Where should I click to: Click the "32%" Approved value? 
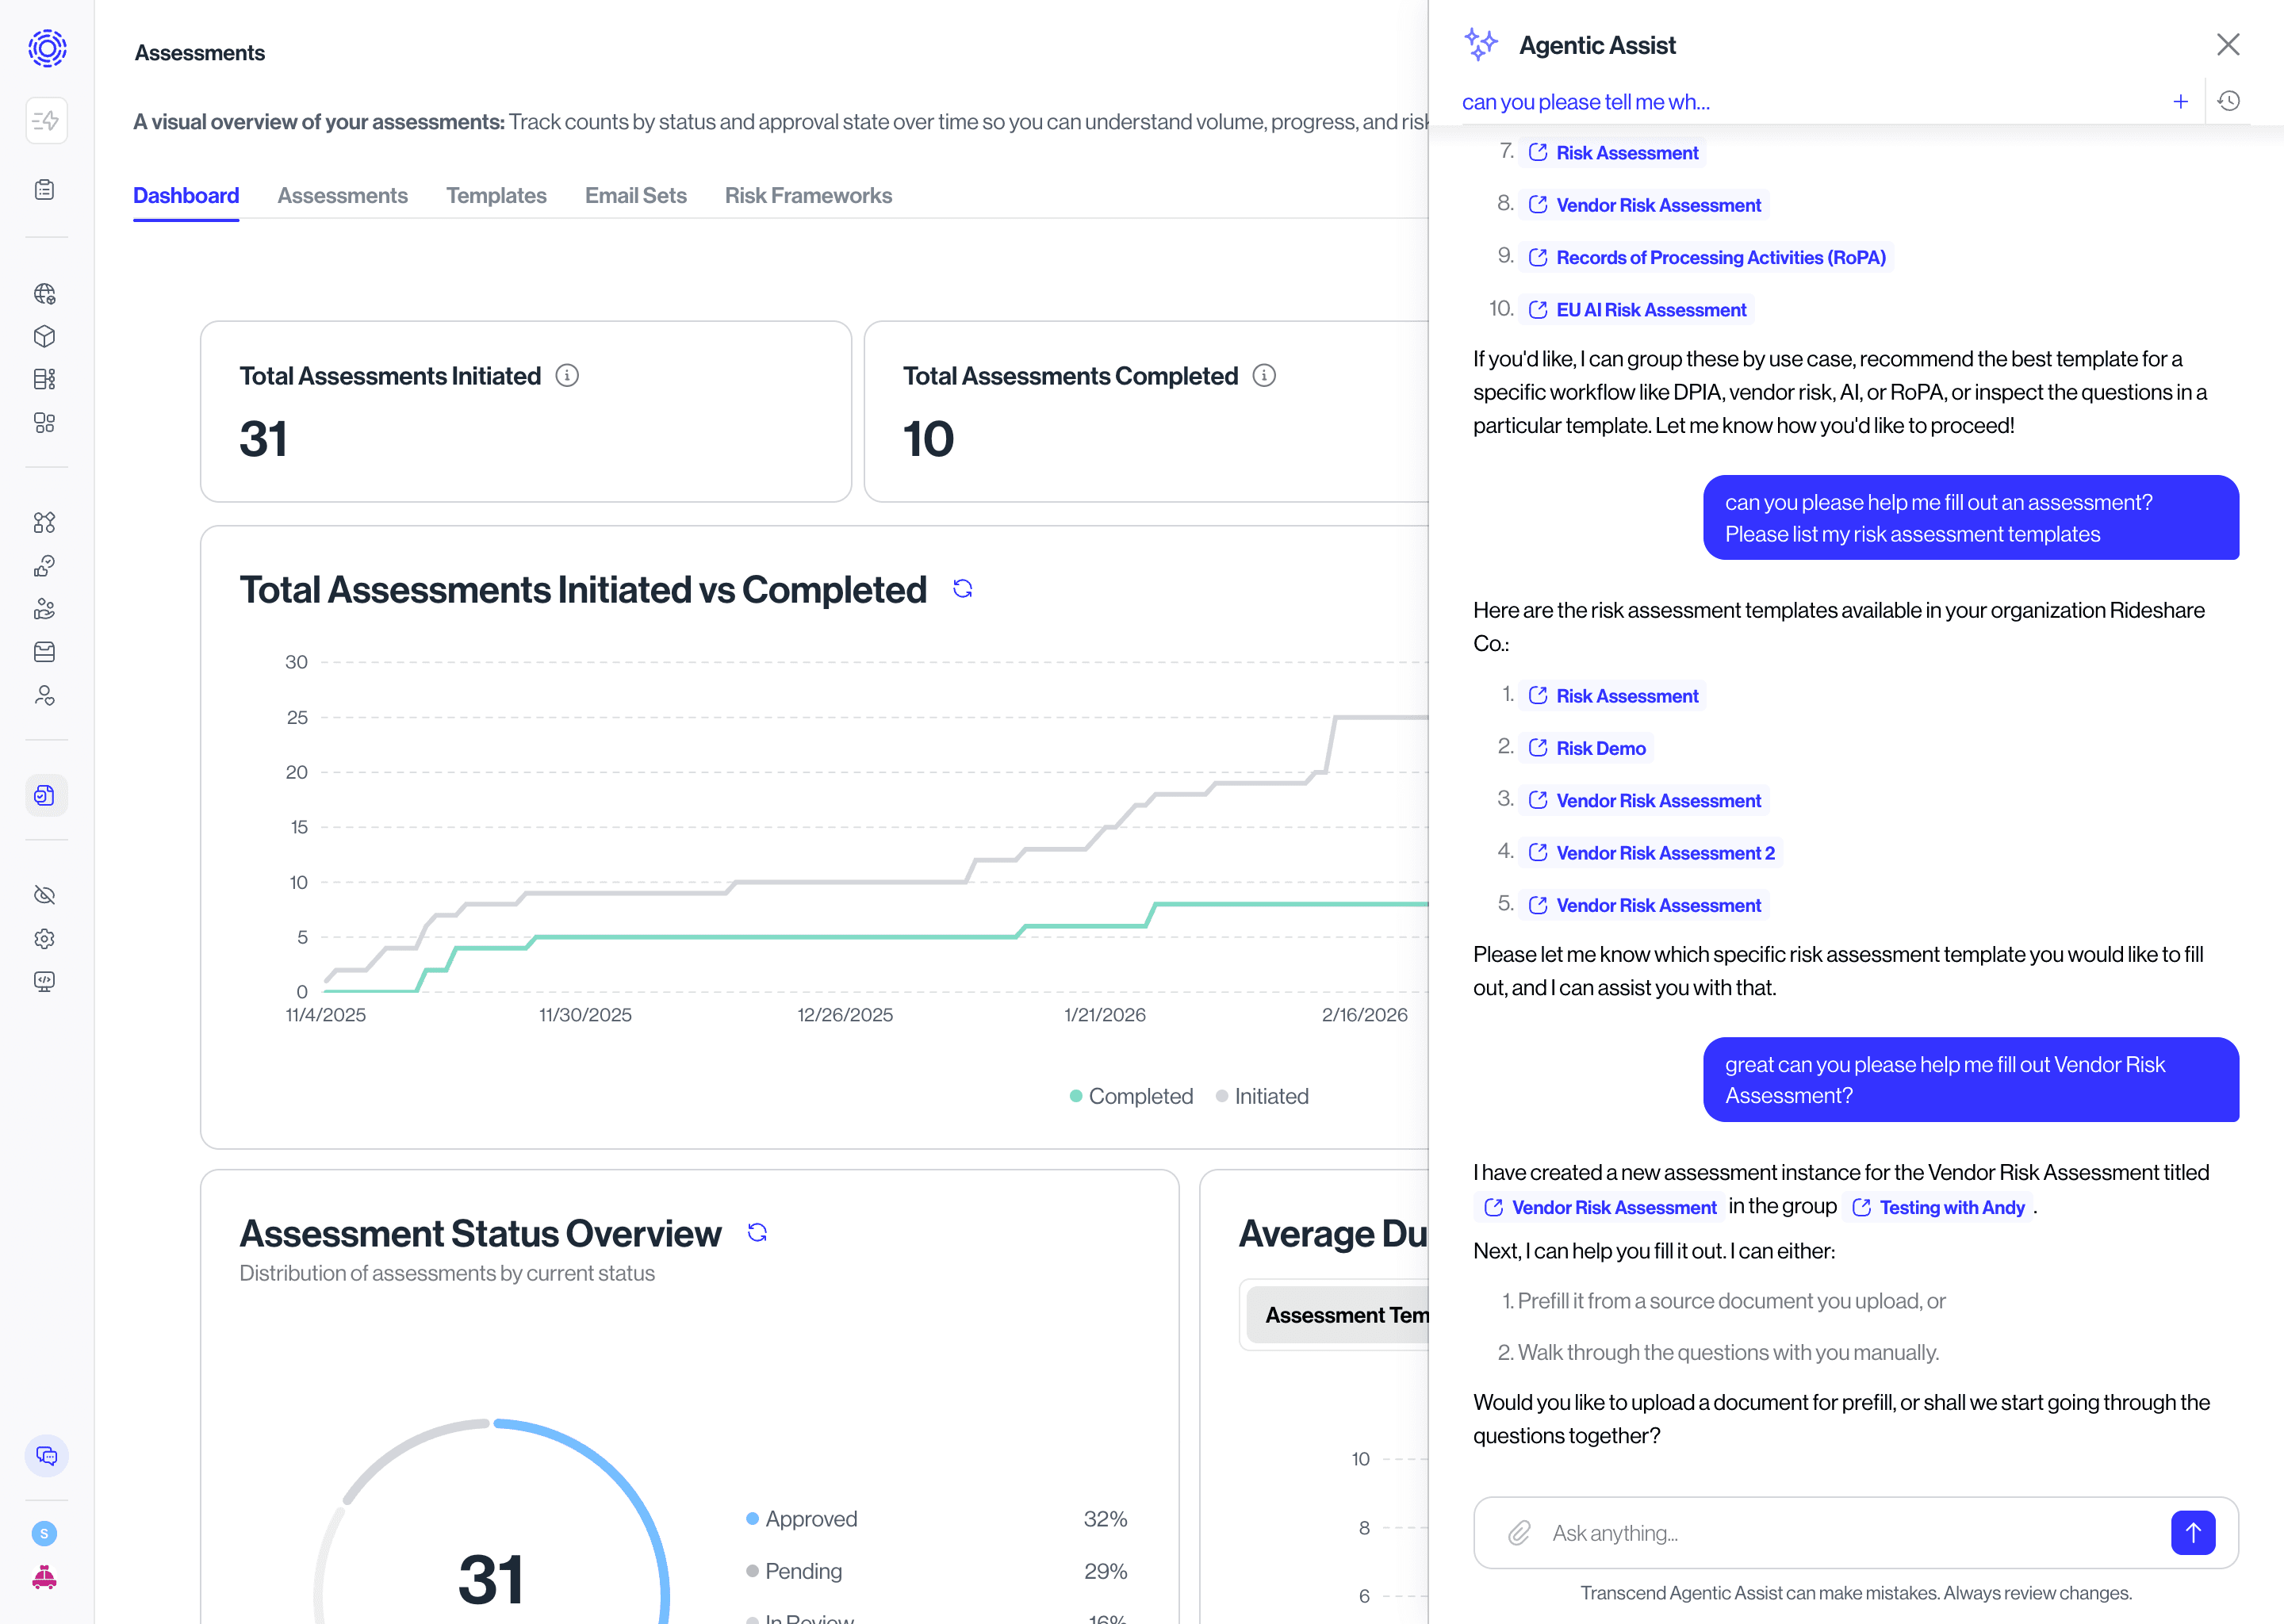pyautogui.click(x=1105, y=1519)
